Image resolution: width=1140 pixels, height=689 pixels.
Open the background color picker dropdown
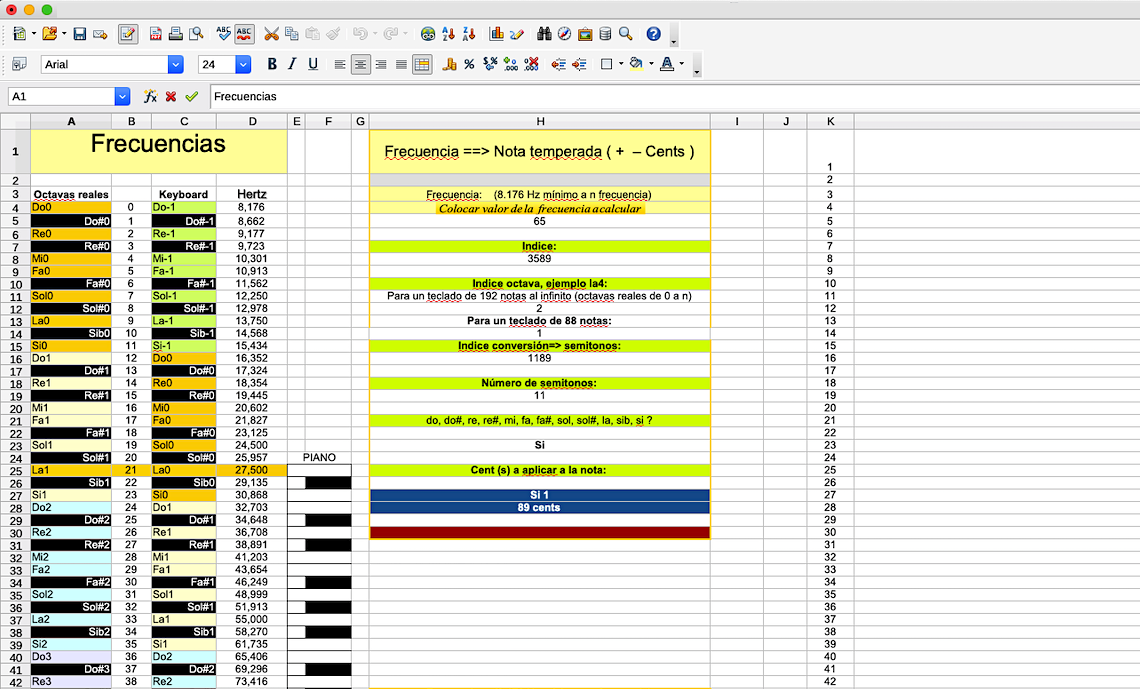651,64
